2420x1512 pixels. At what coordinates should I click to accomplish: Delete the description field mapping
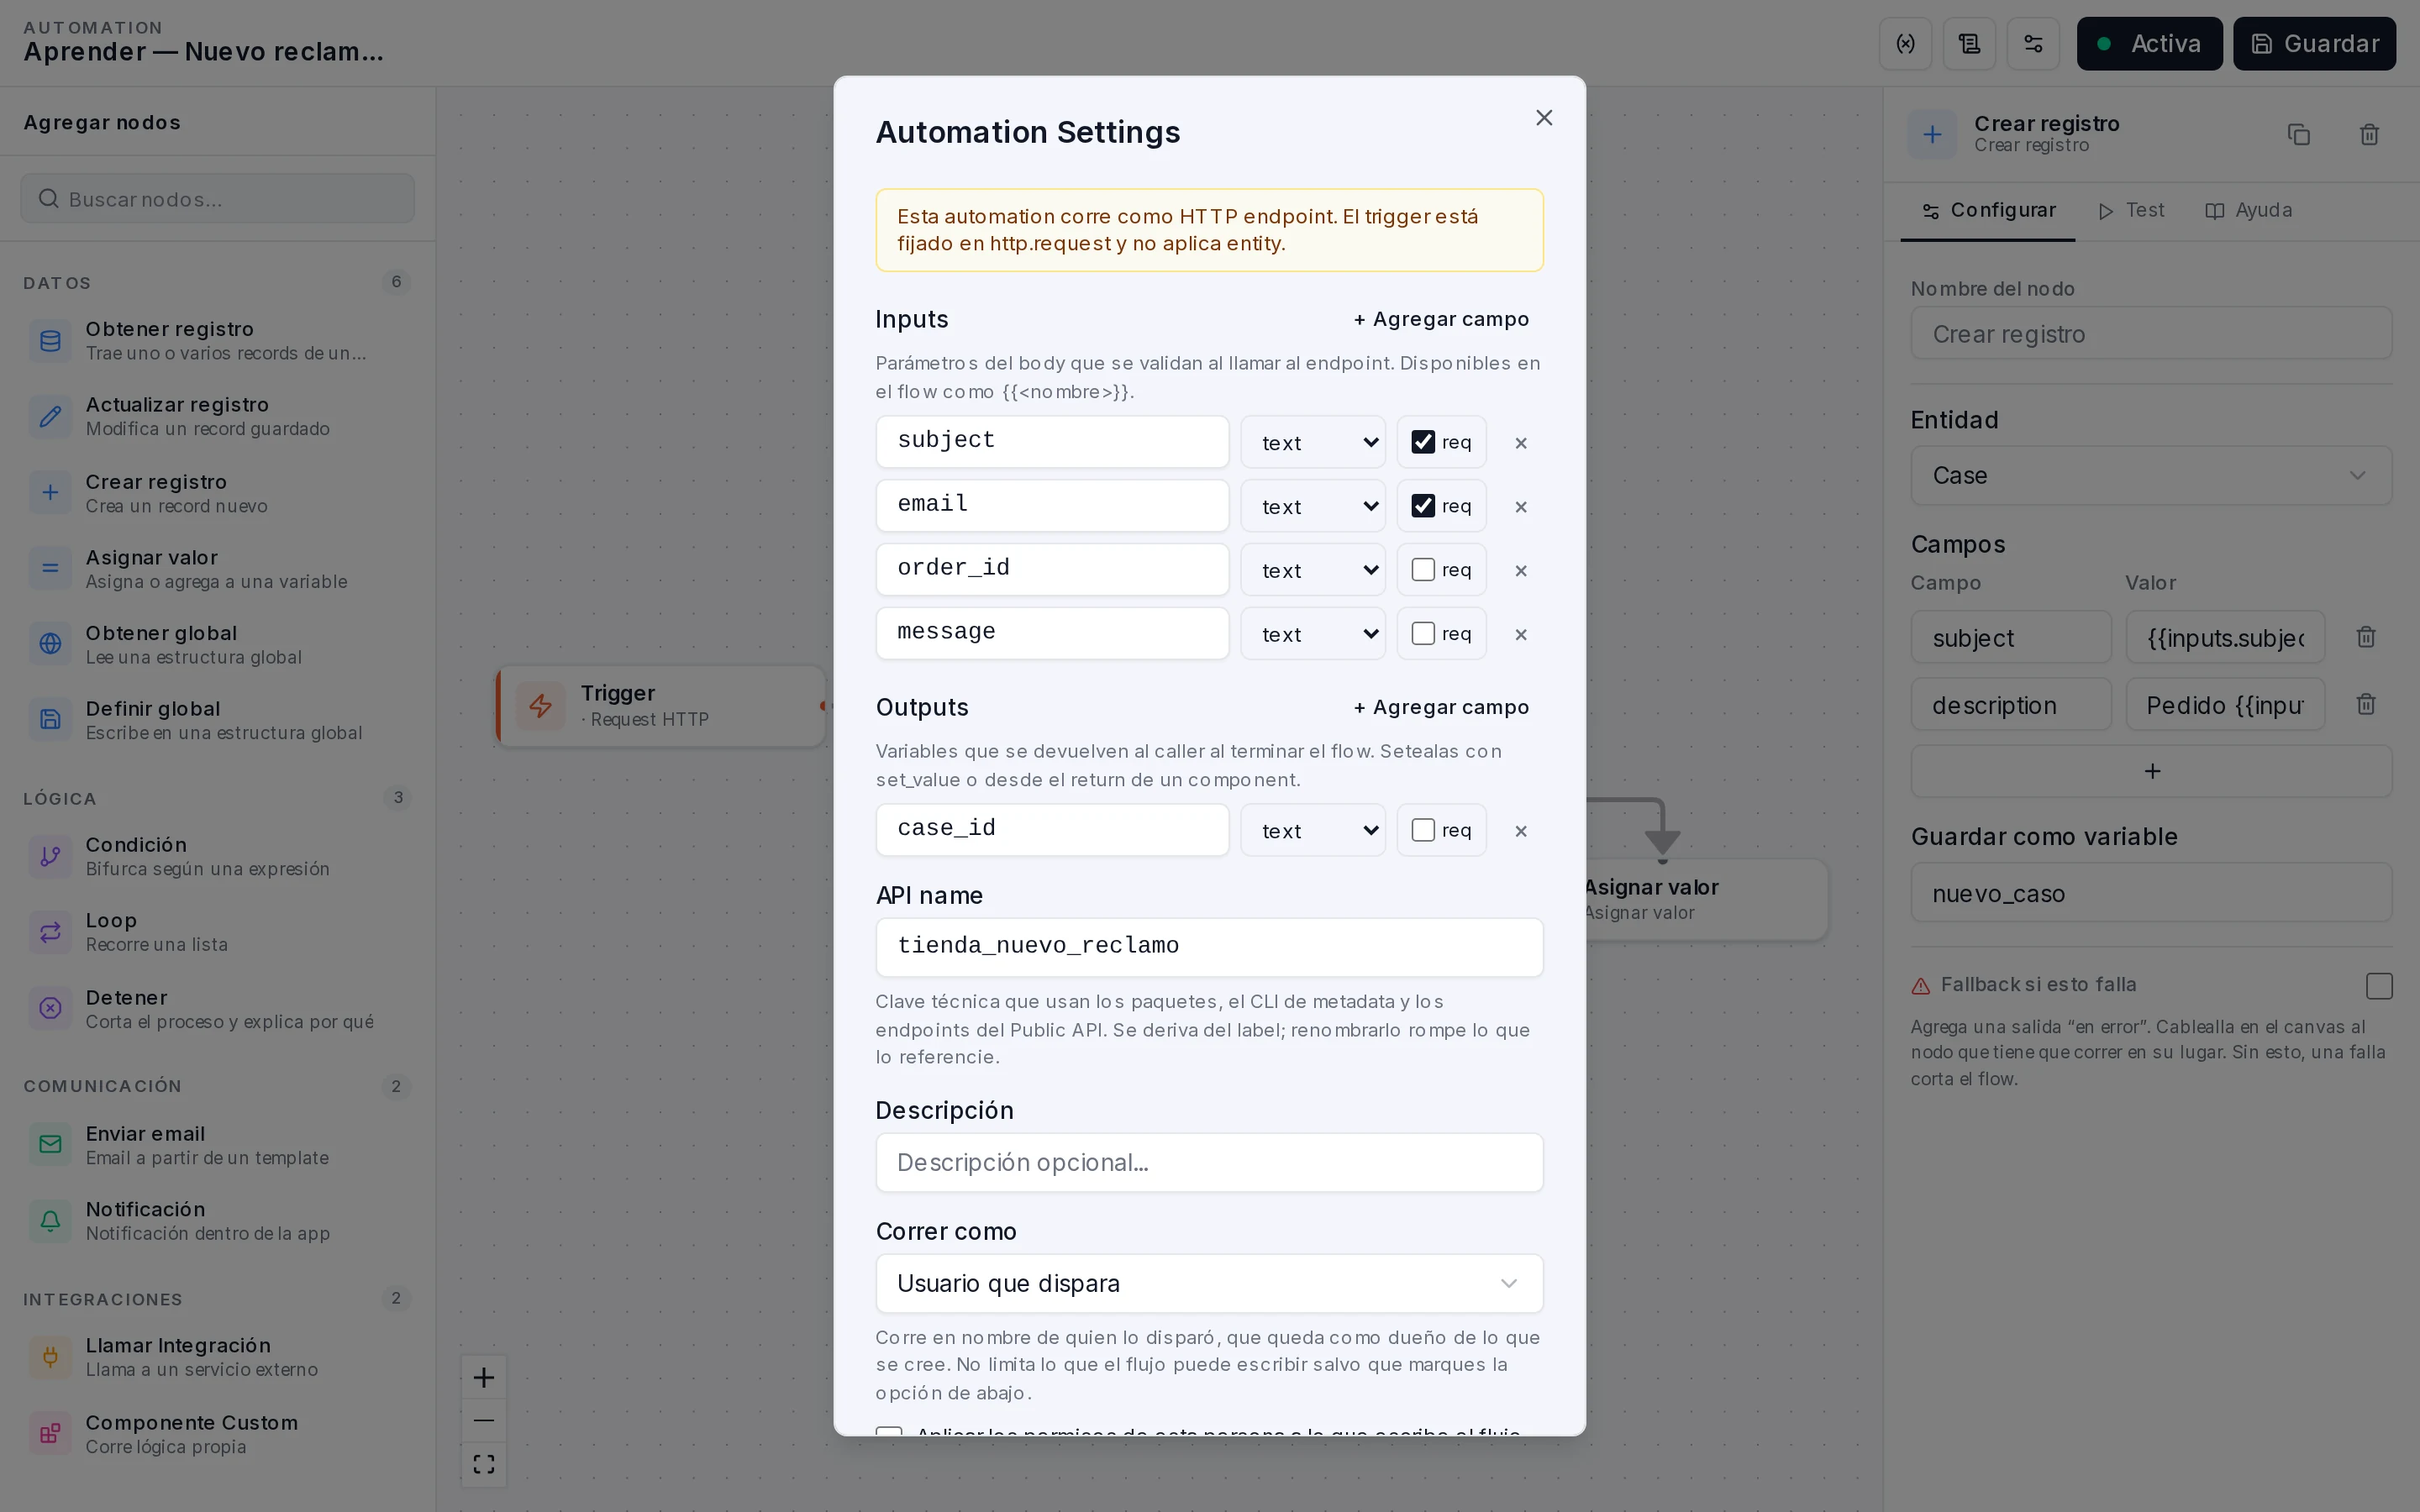click(2366, 704)
